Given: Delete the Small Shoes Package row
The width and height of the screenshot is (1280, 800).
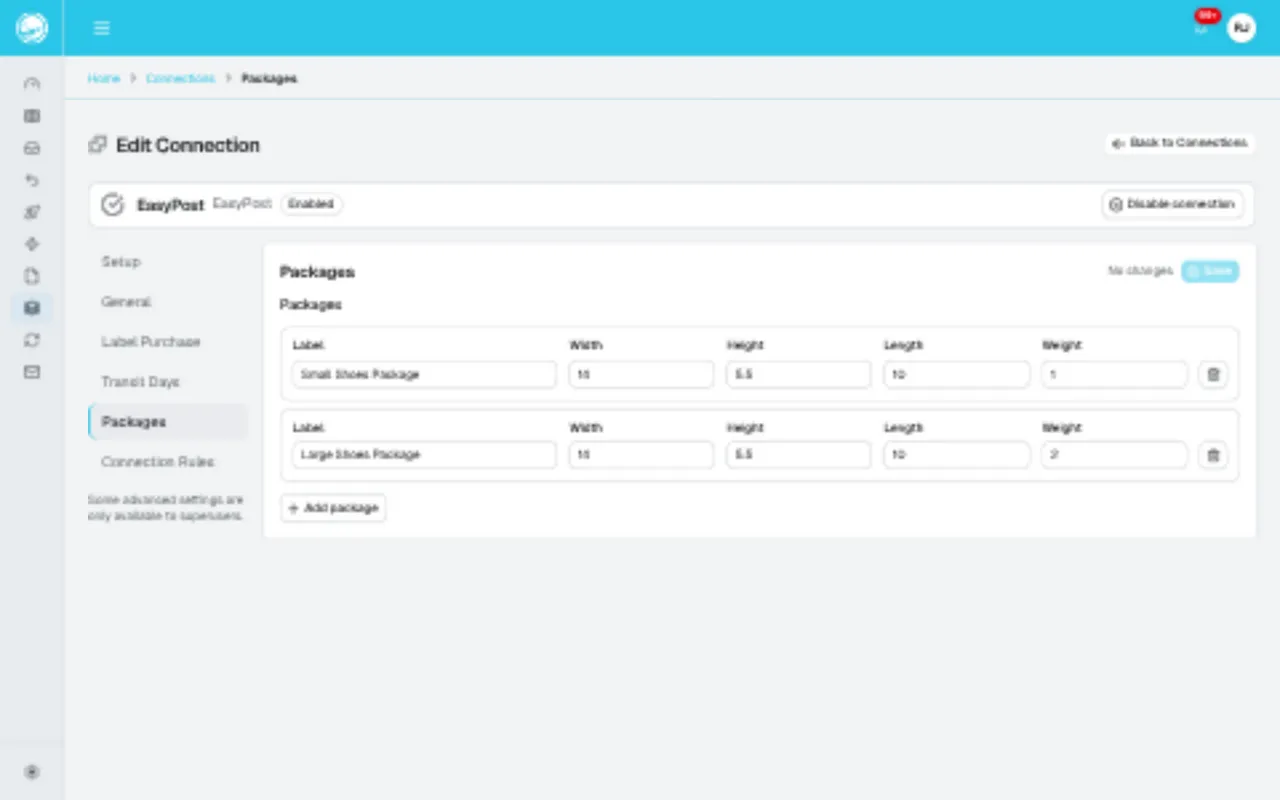Looking at the screenshot, I should tap(1213, 375).
